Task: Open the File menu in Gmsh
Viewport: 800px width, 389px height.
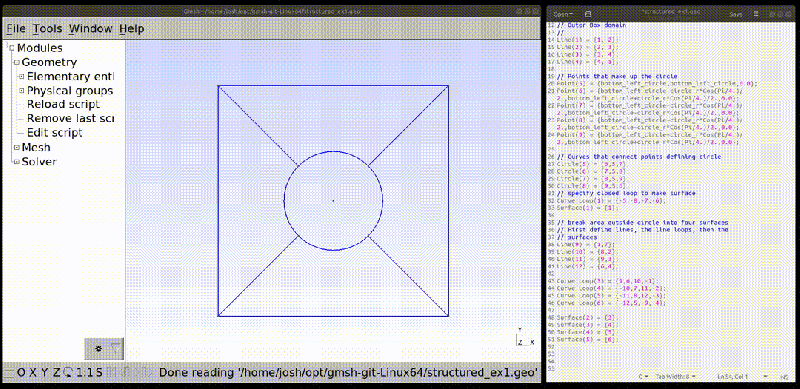Action: click(x=16, y=29)
